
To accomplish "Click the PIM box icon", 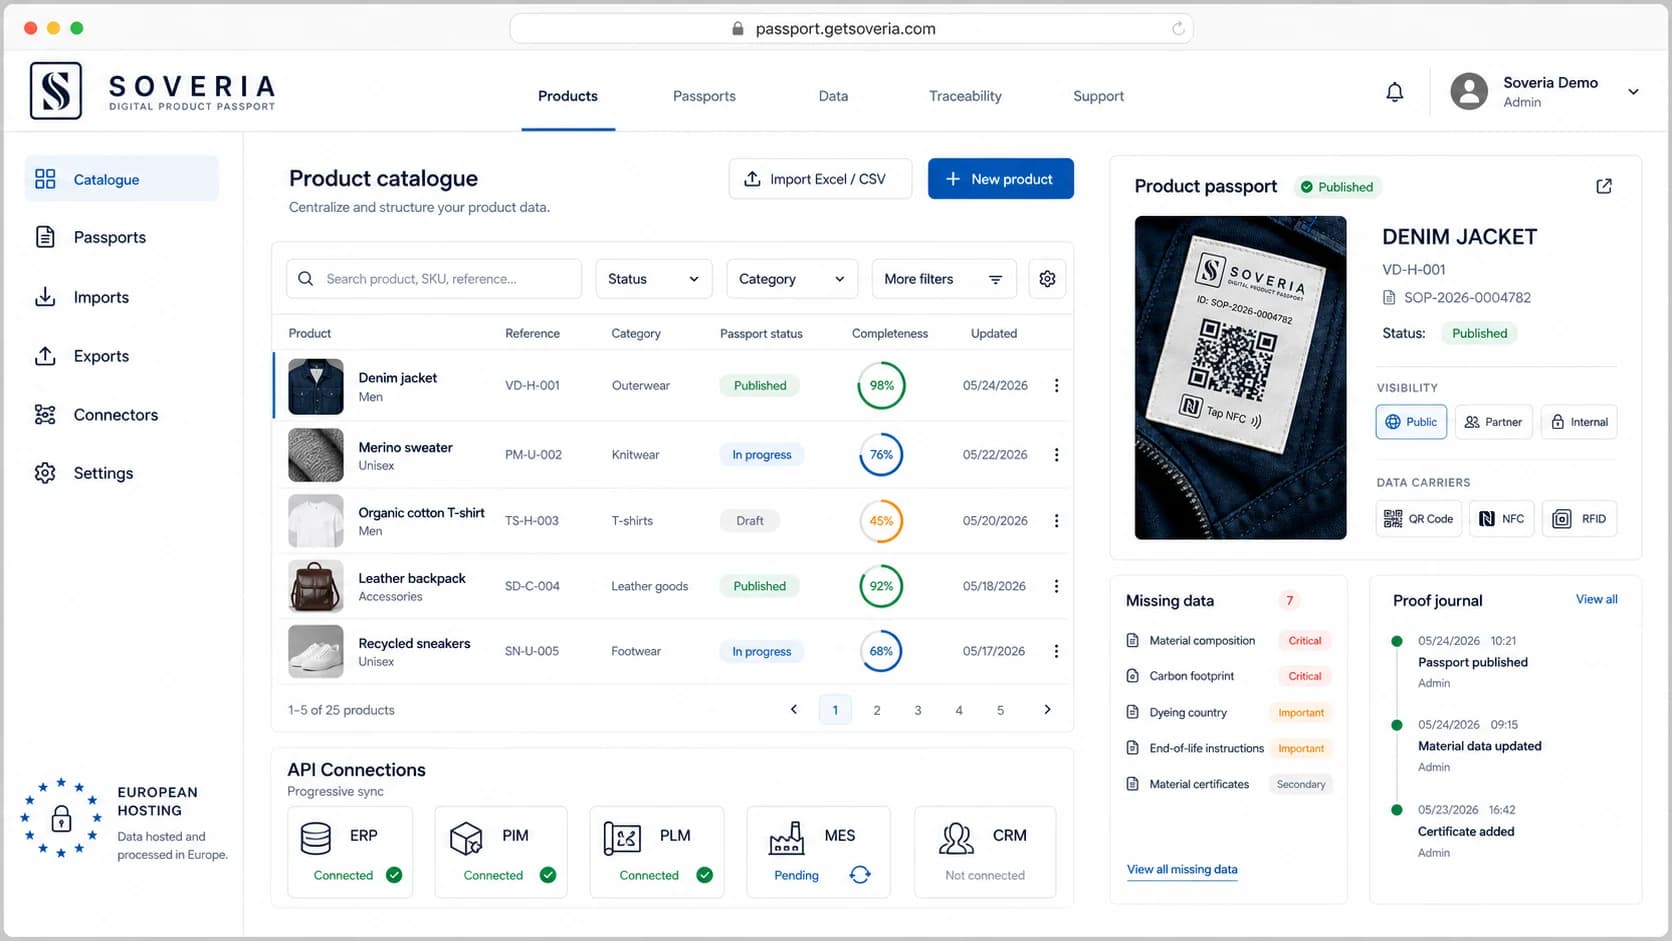I will [x=466, y=838].
